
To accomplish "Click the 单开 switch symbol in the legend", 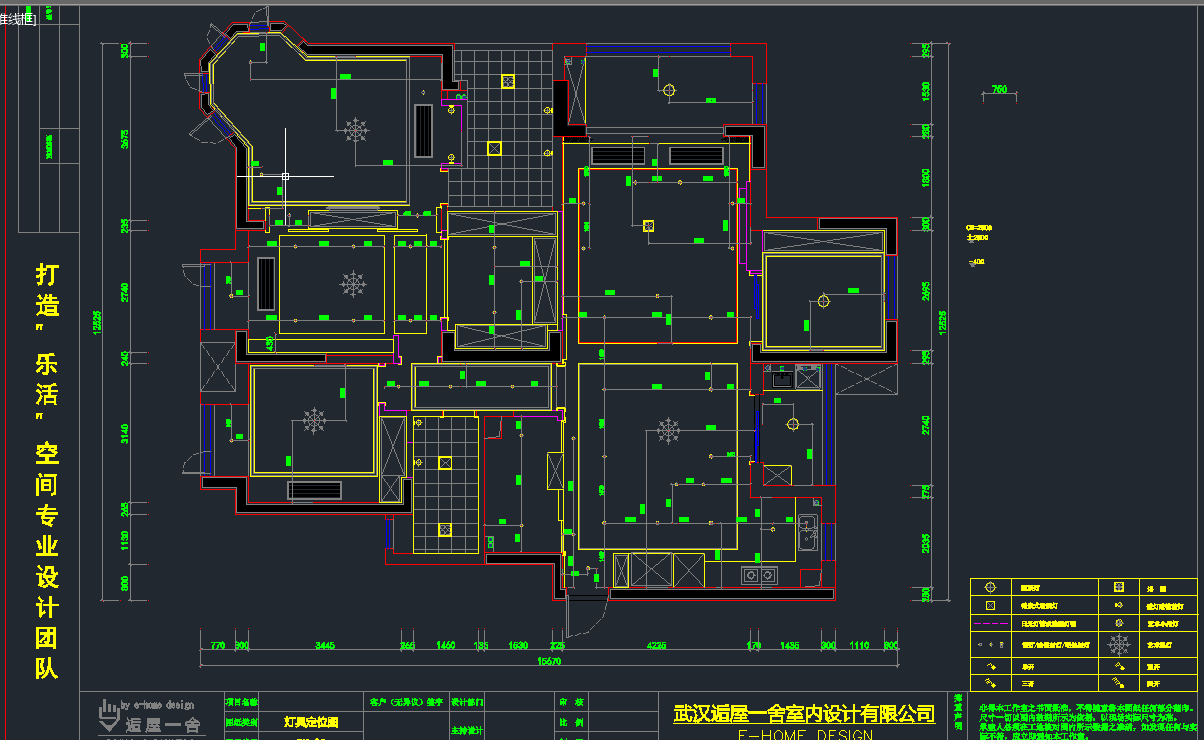I will (992, 665).
